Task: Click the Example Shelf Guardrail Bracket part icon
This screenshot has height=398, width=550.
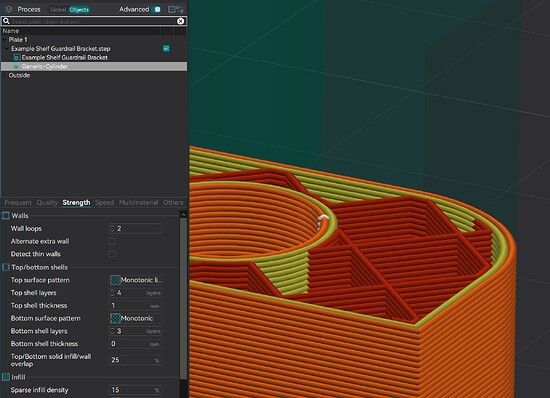Action: click(16, 58)
